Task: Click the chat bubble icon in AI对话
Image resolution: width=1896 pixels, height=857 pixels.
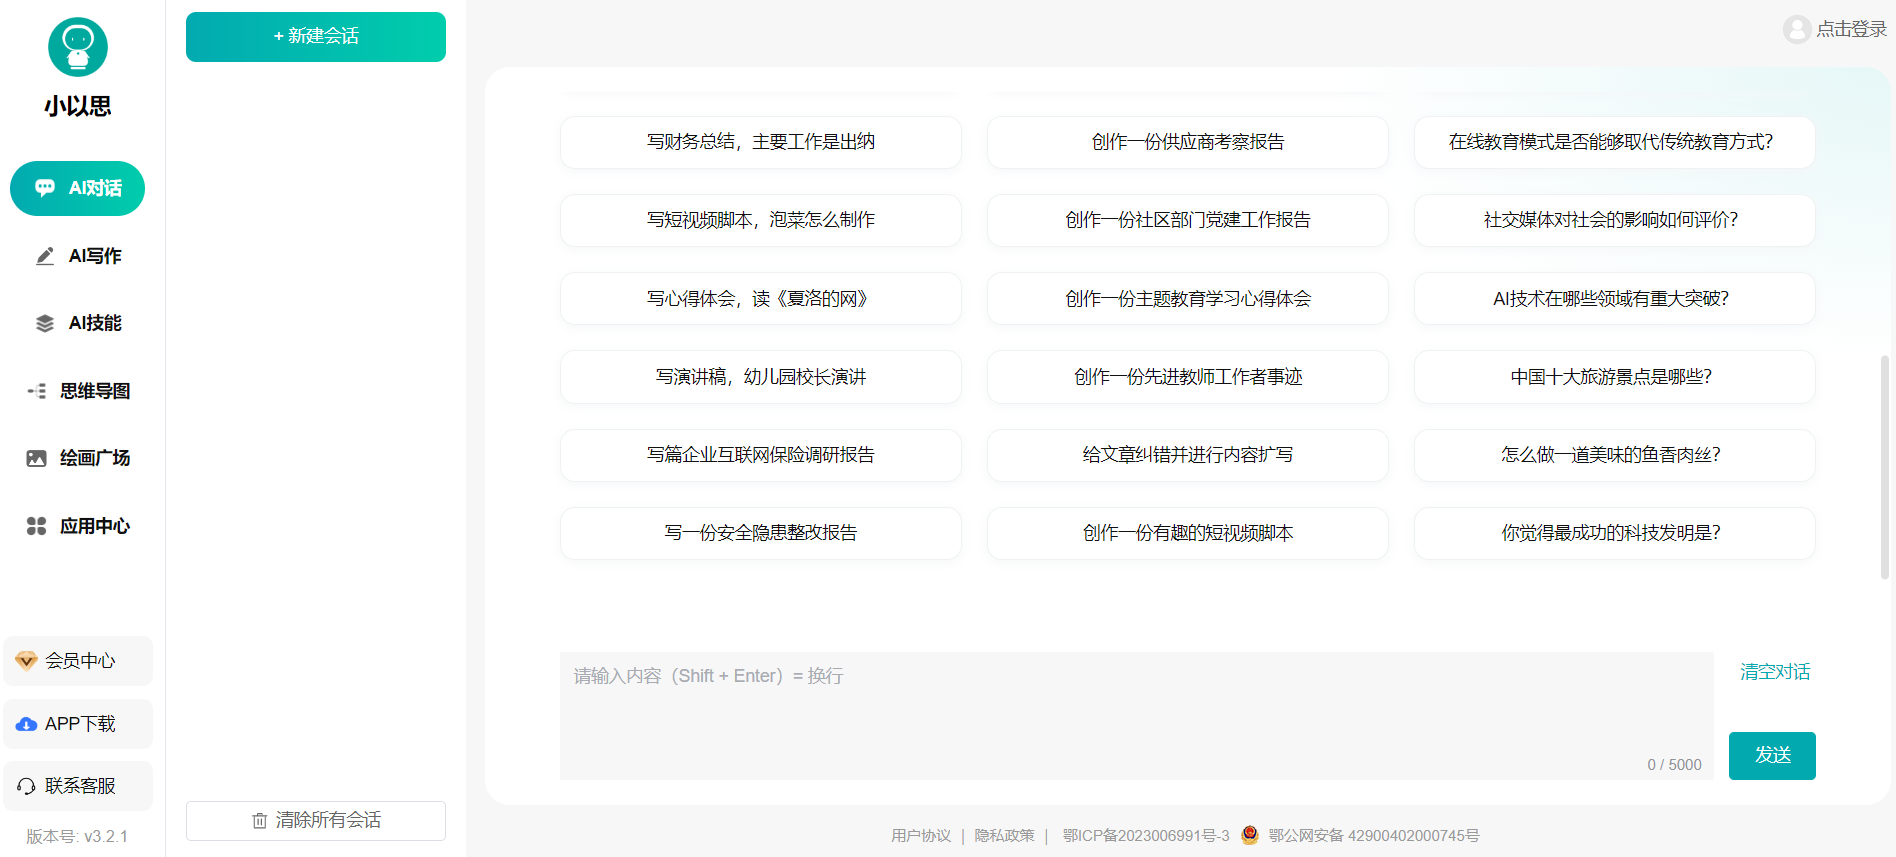Action: pos(45,188)
